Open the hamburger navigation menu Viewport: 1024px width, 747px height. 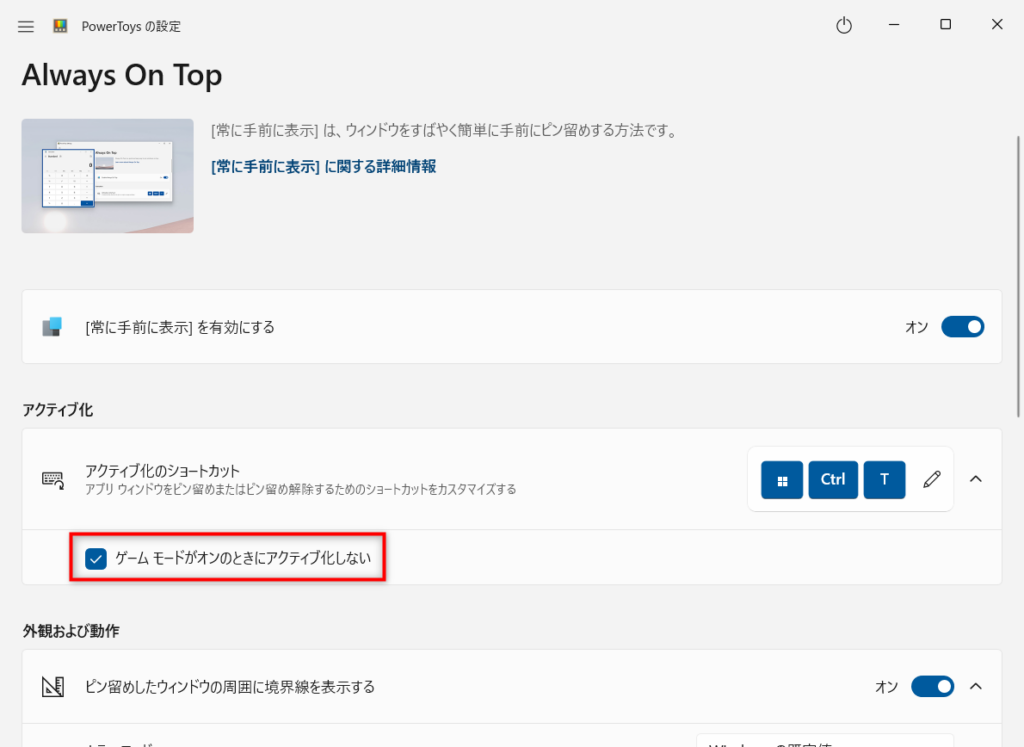coord(25,27)
